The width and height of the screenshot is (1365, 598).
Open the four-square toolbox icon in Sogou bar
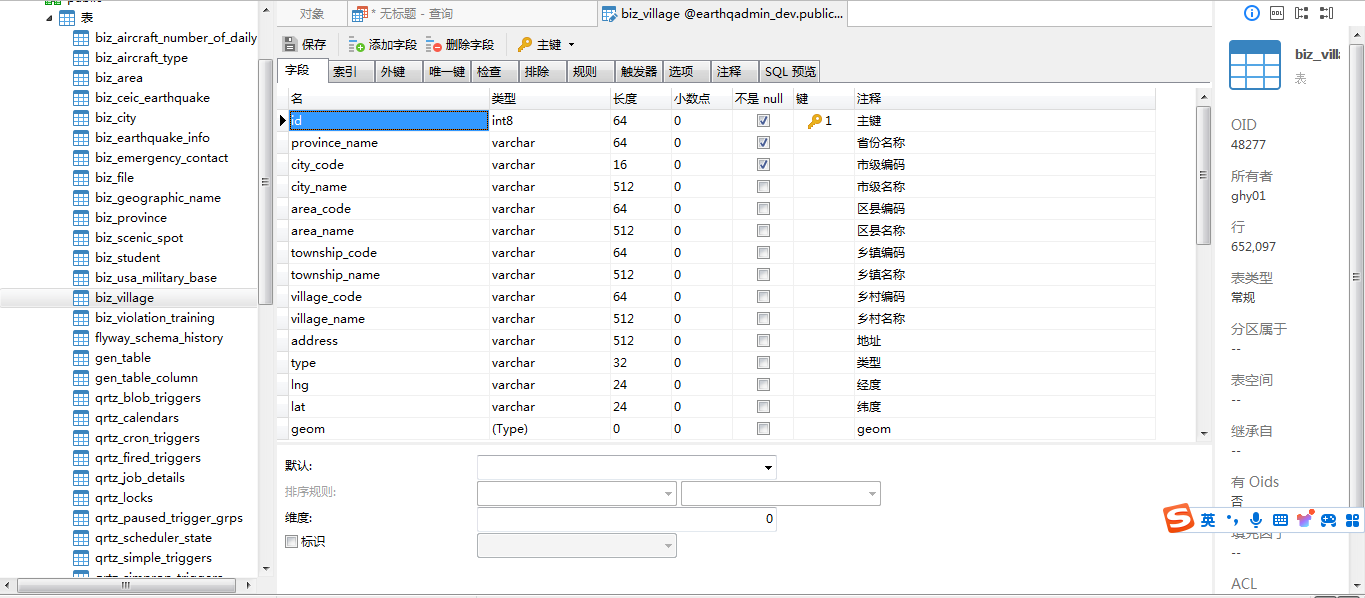click(x=1353, y=520)
